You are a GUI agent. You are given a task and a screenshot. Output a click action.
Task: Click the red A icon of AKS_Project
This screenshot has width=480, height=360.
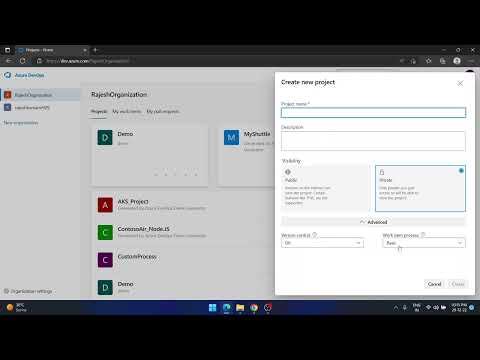[105, 205]
